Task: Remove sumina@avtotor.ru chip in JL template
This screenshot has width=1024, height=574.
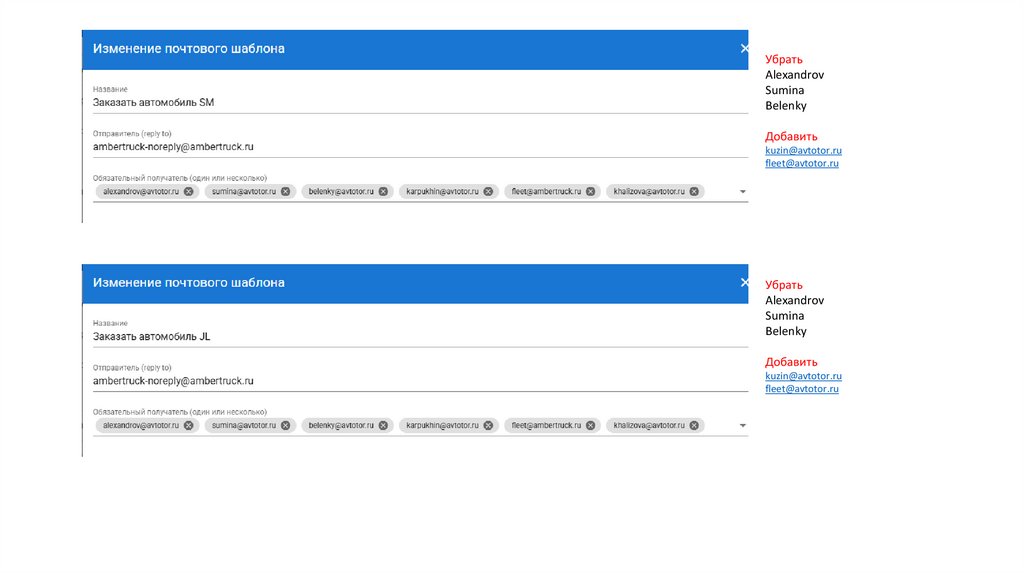Action: [285, 425]
